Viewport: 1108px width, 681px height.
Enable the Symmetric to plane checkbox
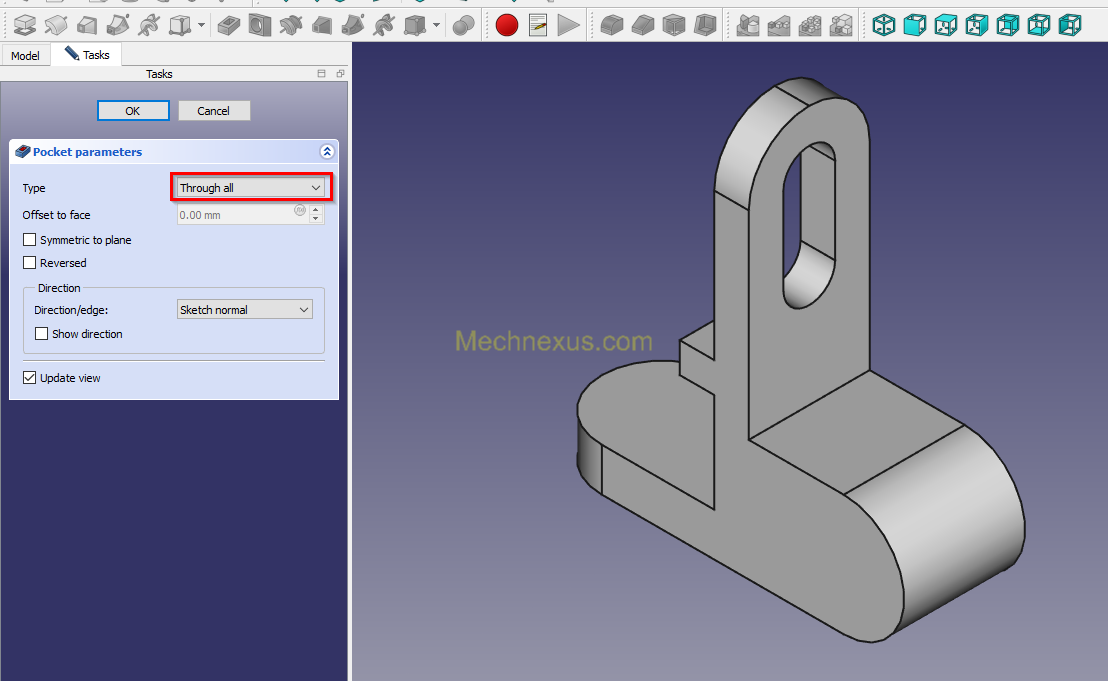pos(30,240)
